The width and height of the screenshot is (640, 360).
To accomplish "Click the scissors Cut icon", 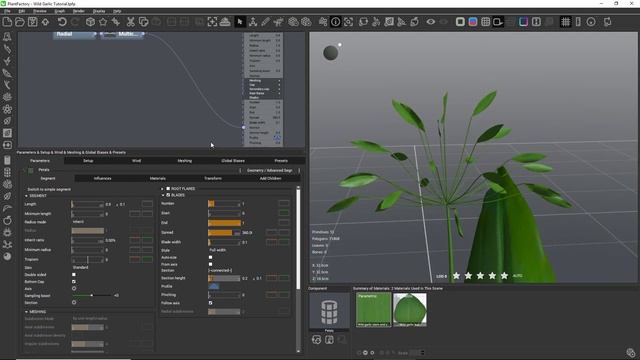I will [131, 22].
